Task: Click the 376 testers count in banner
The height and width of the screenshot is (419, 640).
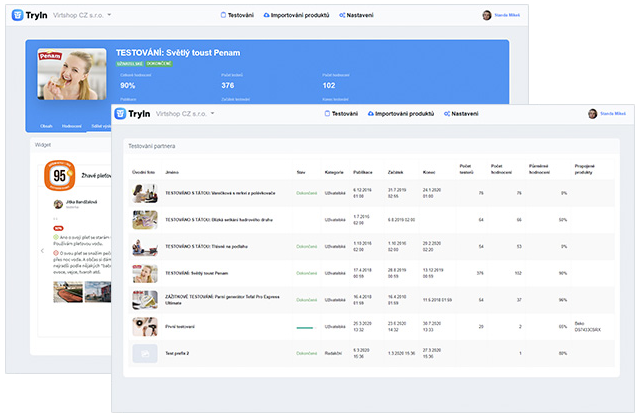Action: pos(228,85)
